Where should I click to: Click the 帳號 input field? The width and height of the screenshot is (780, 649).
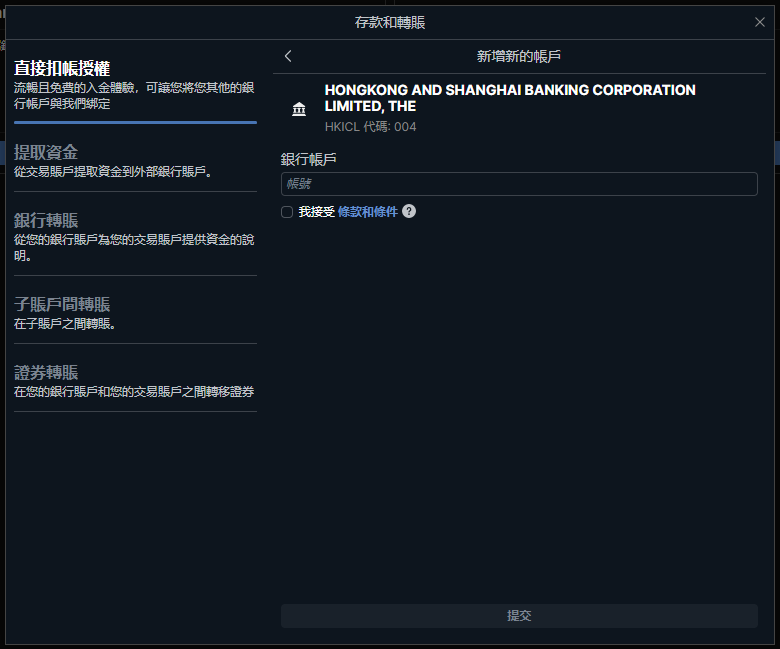[x=519, y=184]
